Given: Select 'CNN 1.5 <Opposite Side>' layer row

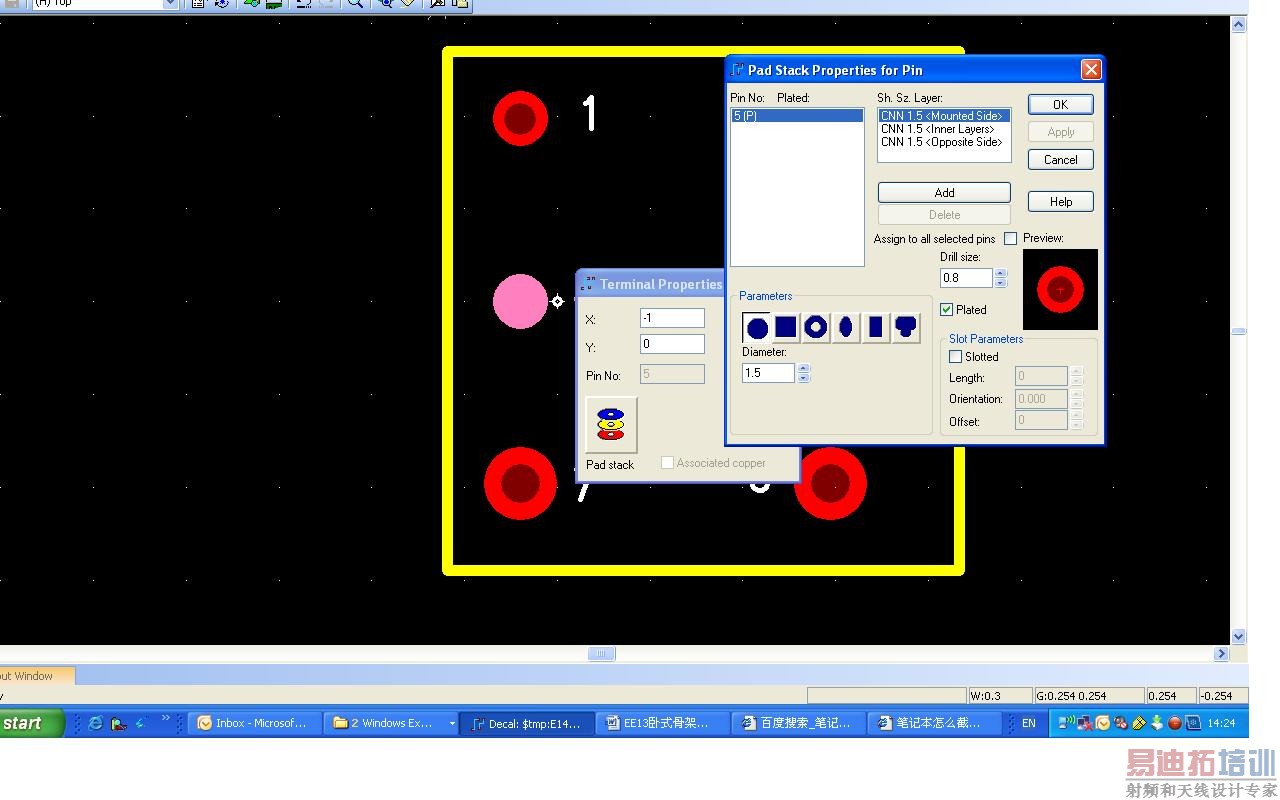Looking at the screenshot, I should point(944,142).
